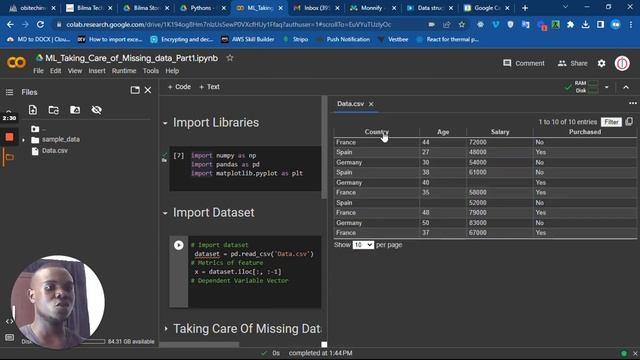Copy the table with the icon next to Filter
This screenshot has height=360, width=640.
[x=629, y=122]
